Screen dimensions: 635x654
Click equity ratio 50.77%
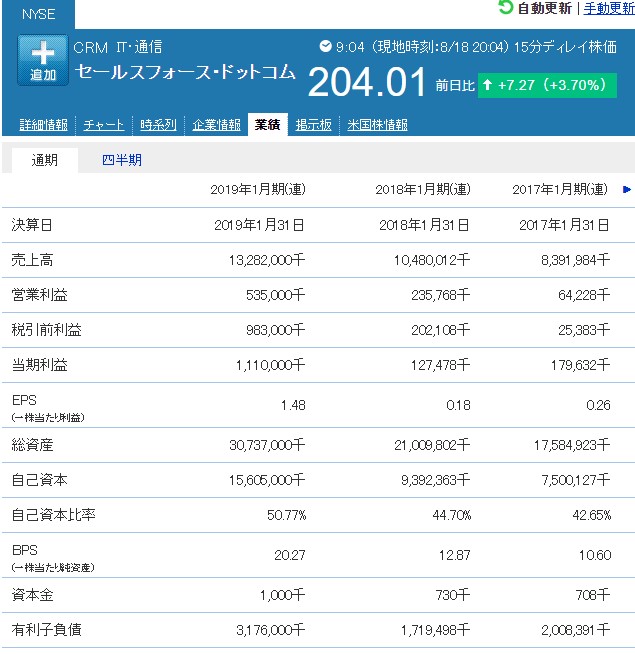(x=287, y=516)
